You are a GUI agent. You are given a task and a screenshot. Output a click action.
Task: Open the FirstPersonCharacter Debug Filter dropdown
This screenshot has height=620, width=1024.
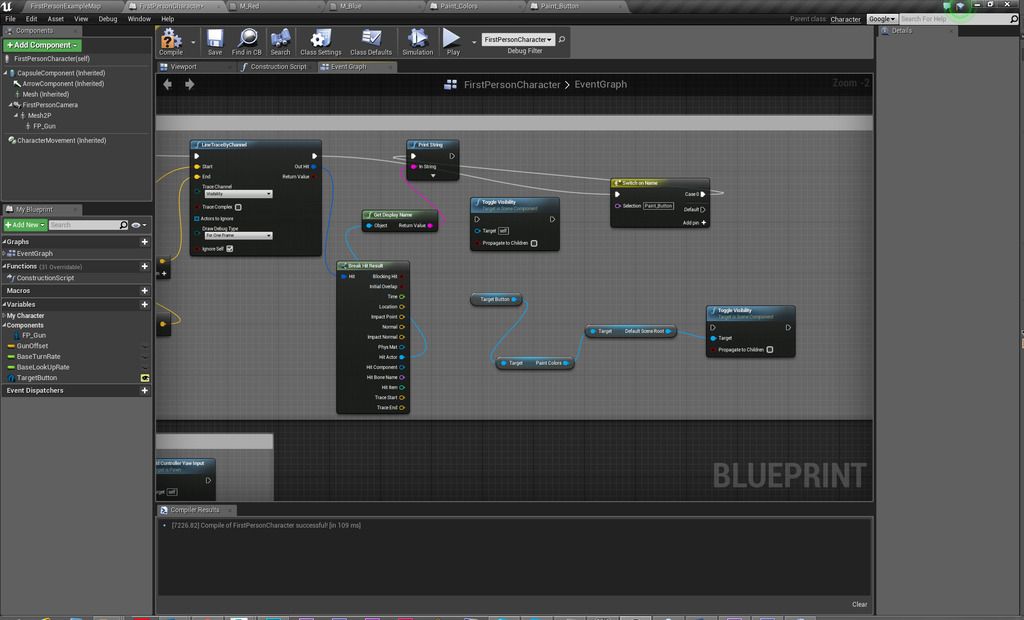[x=518, y=40]
